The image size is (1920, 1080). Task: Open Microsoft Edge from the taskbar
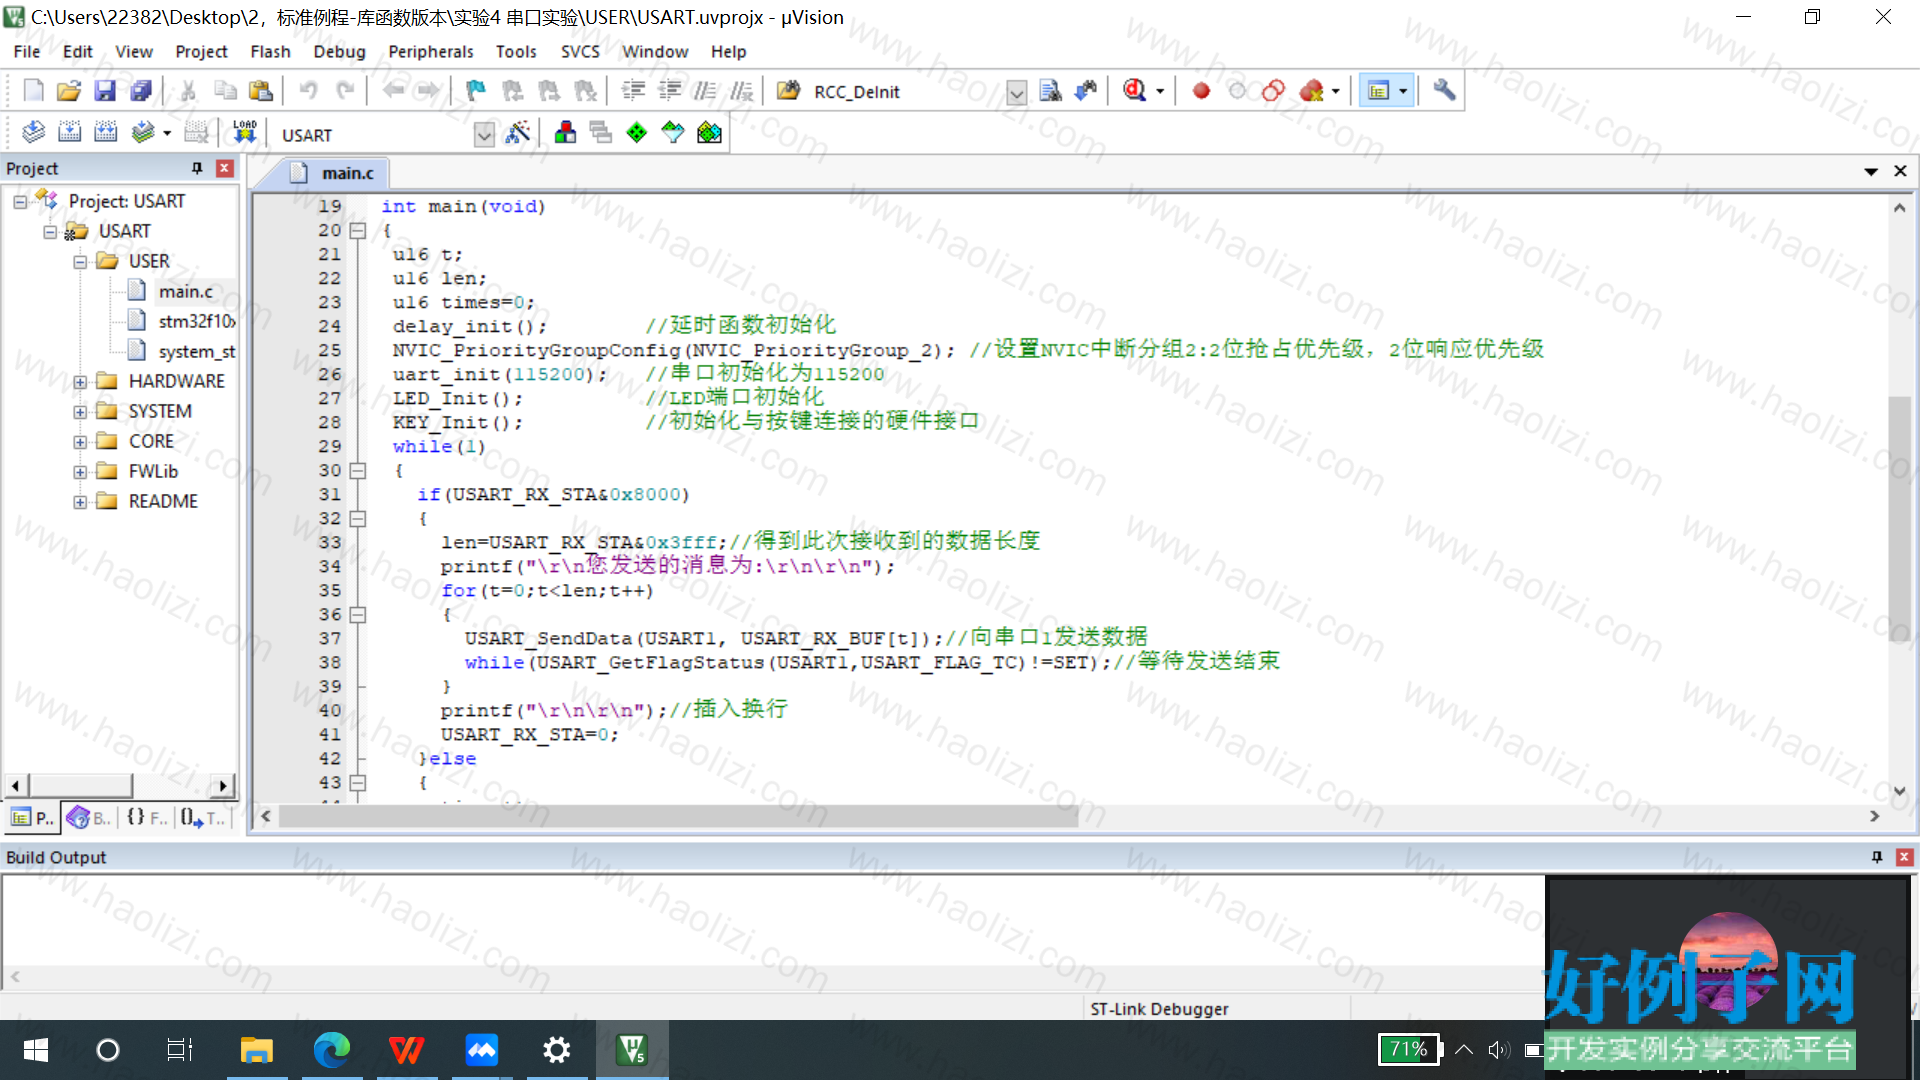[x=332, y=1050]
